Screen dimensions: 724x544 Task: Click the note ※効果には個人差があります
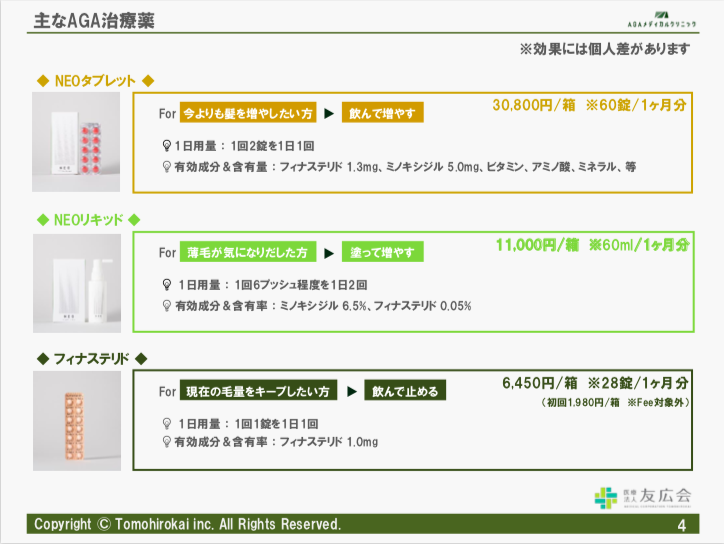pos(604,48)
